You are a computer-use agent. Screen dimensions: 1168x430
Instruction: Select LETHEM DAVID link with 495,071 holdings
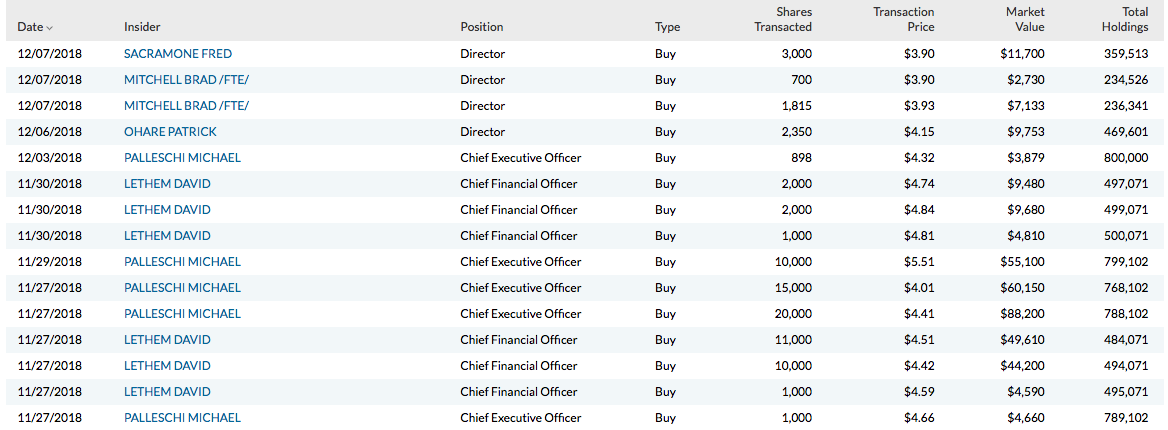pyautogui.click(x=167, y=392)
